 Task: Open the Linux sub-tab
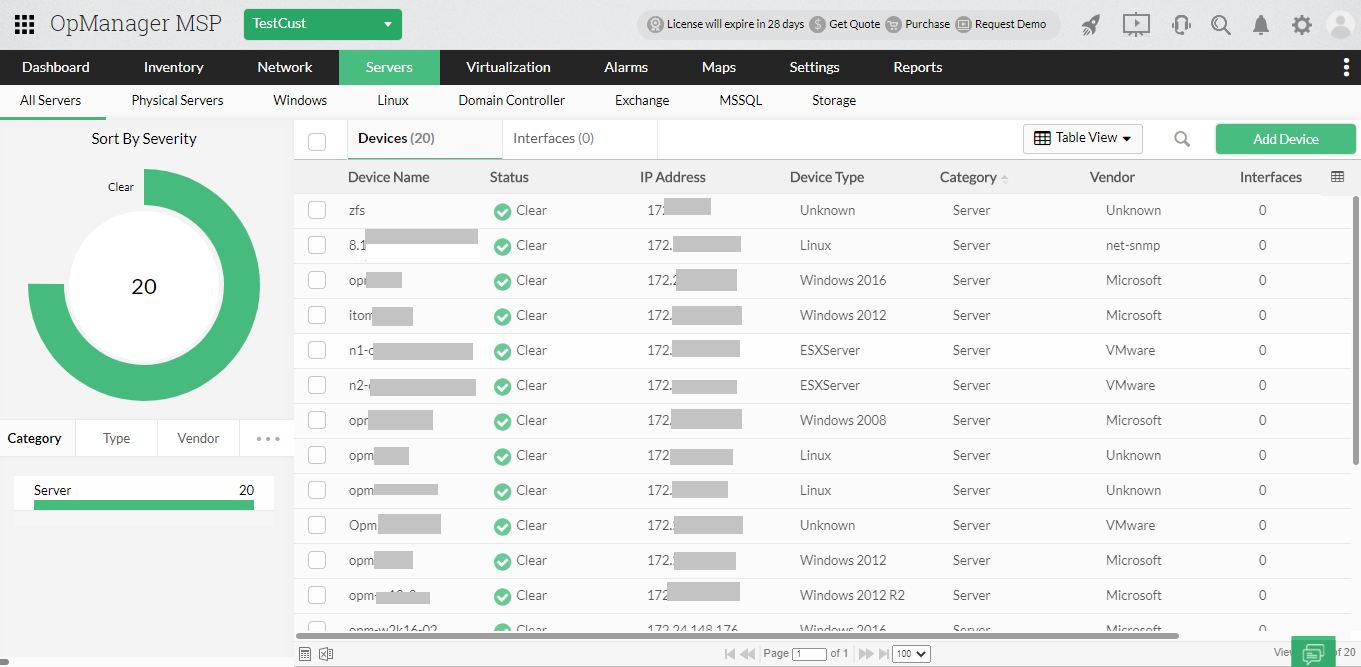(x=393, y=100)
